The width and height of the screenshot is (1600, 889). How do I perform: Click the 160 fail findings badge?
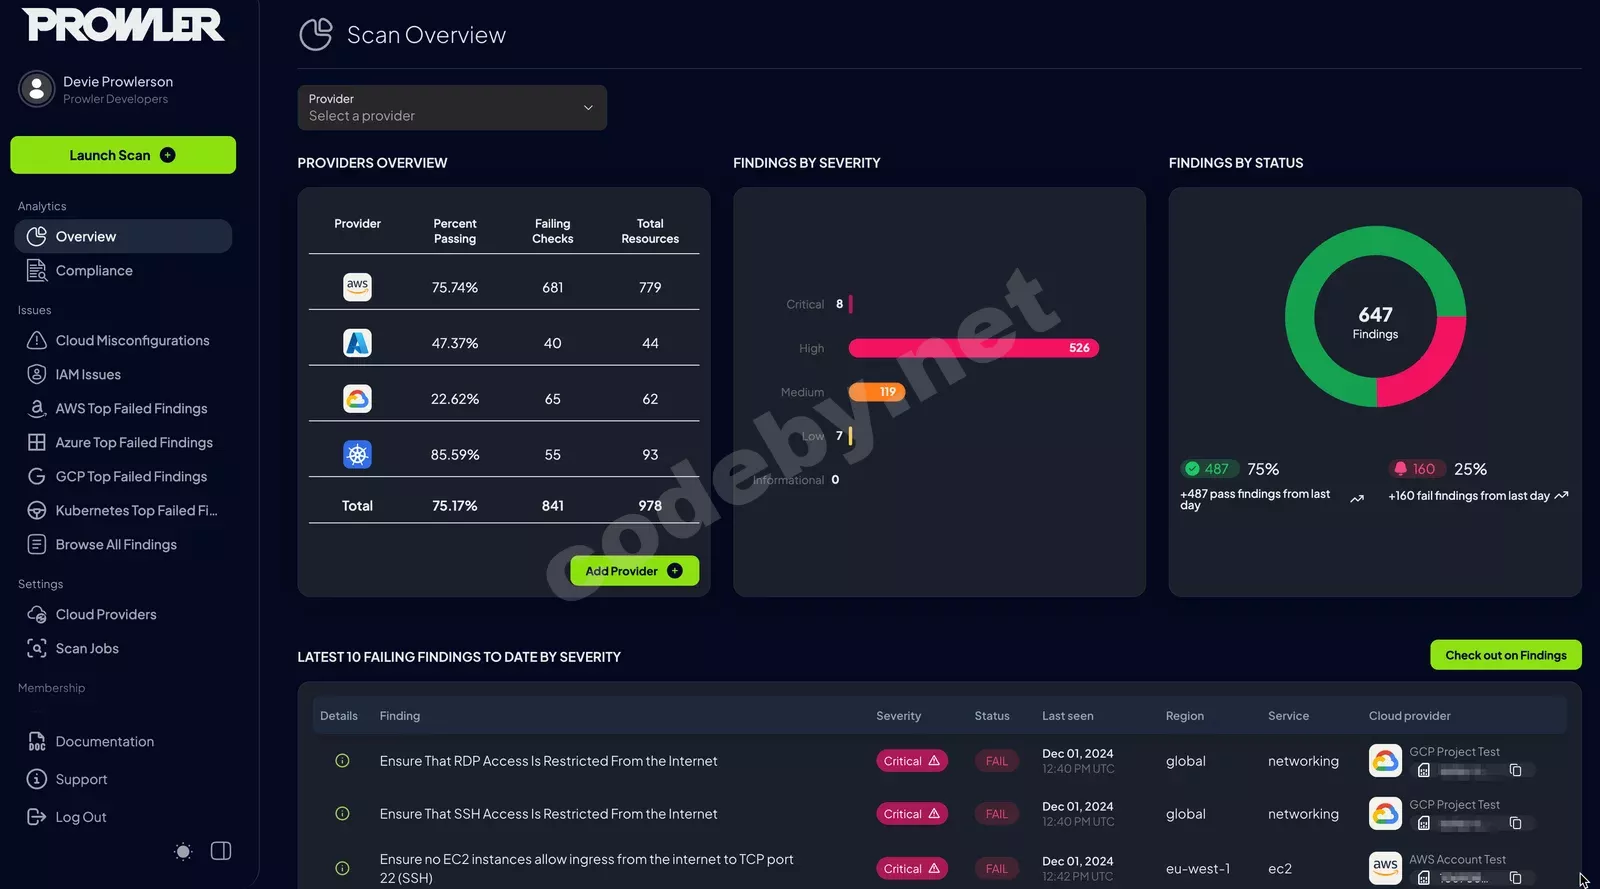point(1415,469)
